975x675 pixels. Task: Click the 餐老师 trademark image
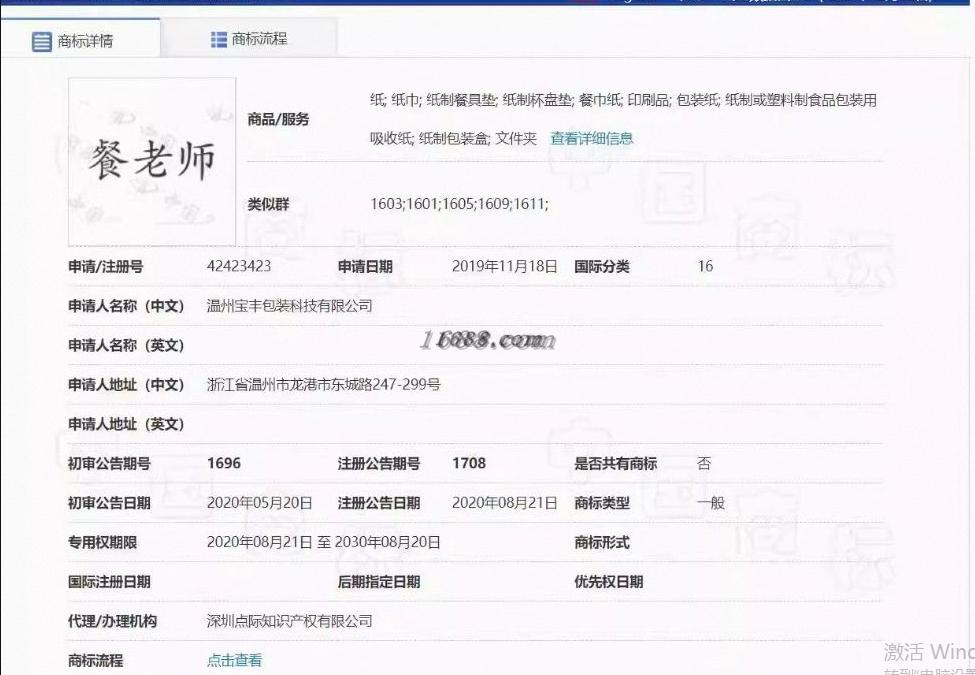pos(152,161)
